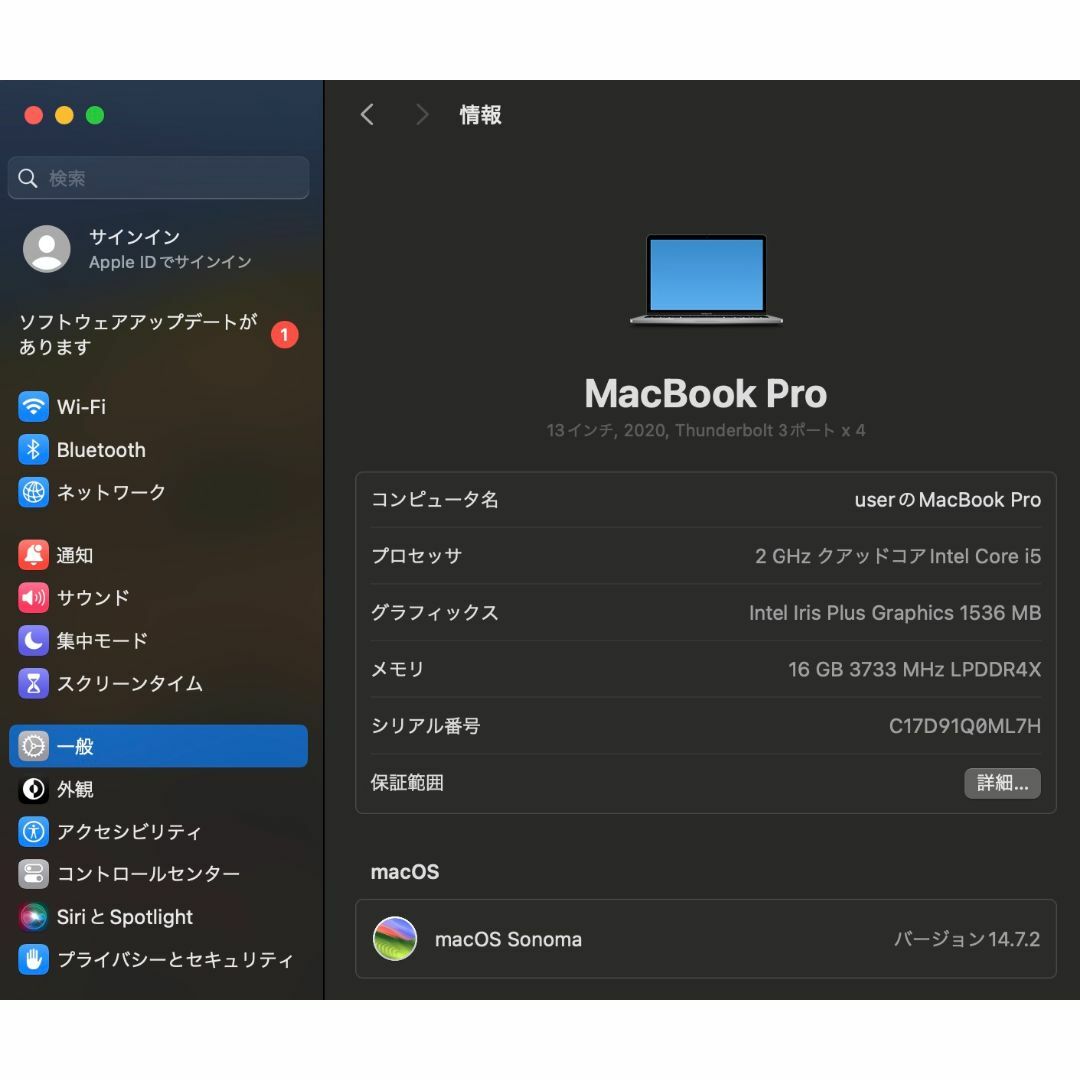Select 通知 in the sidebar
The width and height of the screenshot is (1080, 1080).
158,555
